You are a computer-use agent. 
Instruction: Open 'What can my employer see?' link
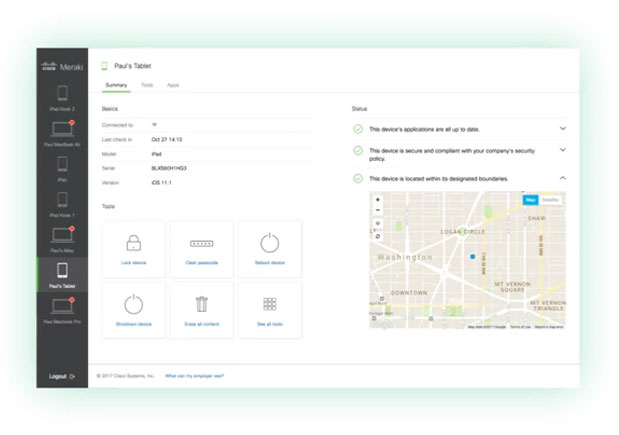coord(194,376)
